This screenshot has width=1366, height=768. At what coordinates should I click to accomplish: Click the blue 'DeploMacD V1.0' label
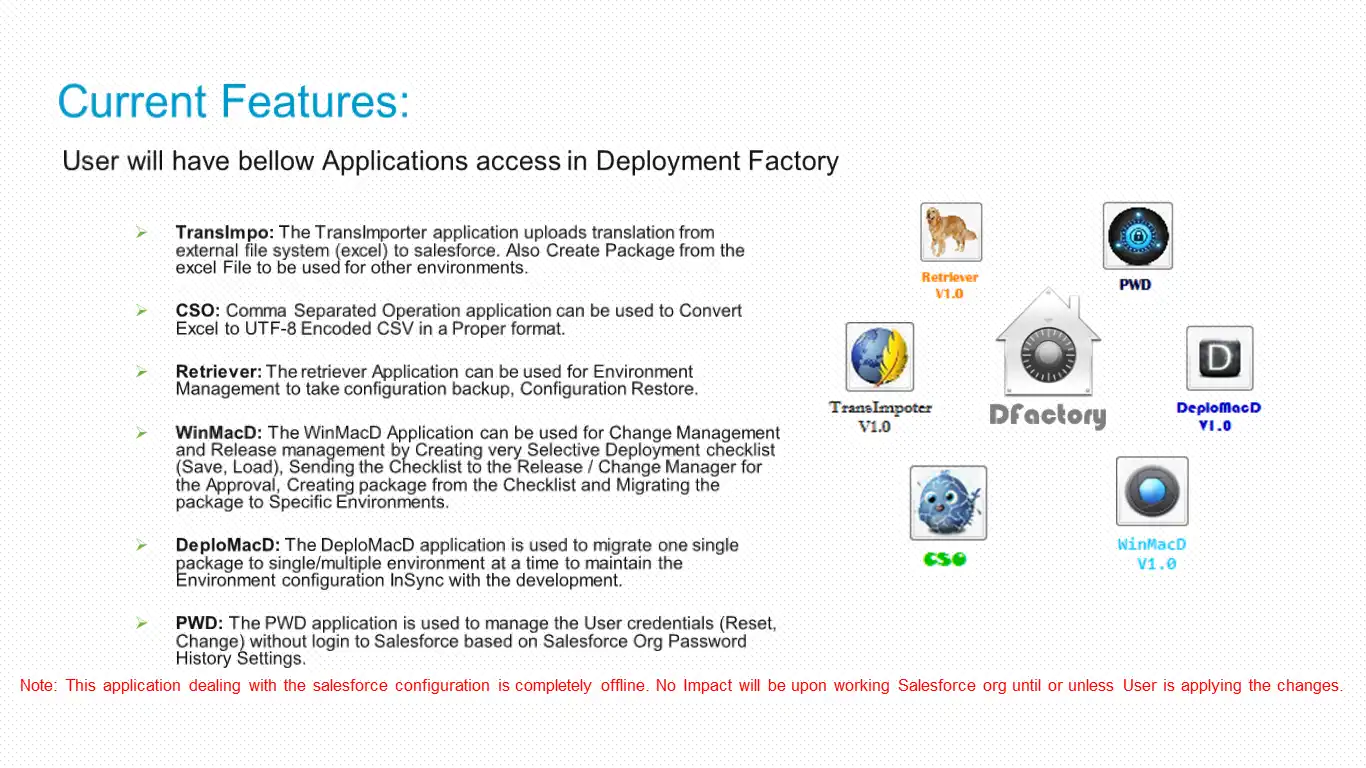click(x=1218, y=416)
